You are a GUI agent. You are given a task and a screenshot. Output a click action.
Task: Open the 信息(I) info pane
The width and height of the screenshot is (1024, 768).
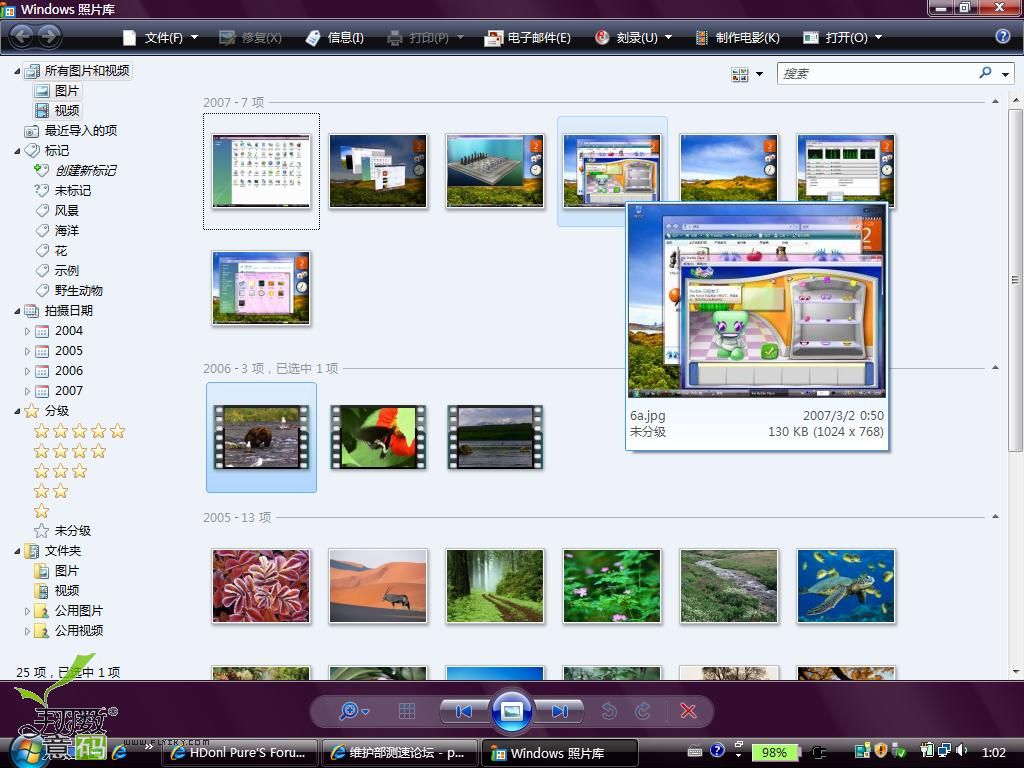click(x=335, y=38)
